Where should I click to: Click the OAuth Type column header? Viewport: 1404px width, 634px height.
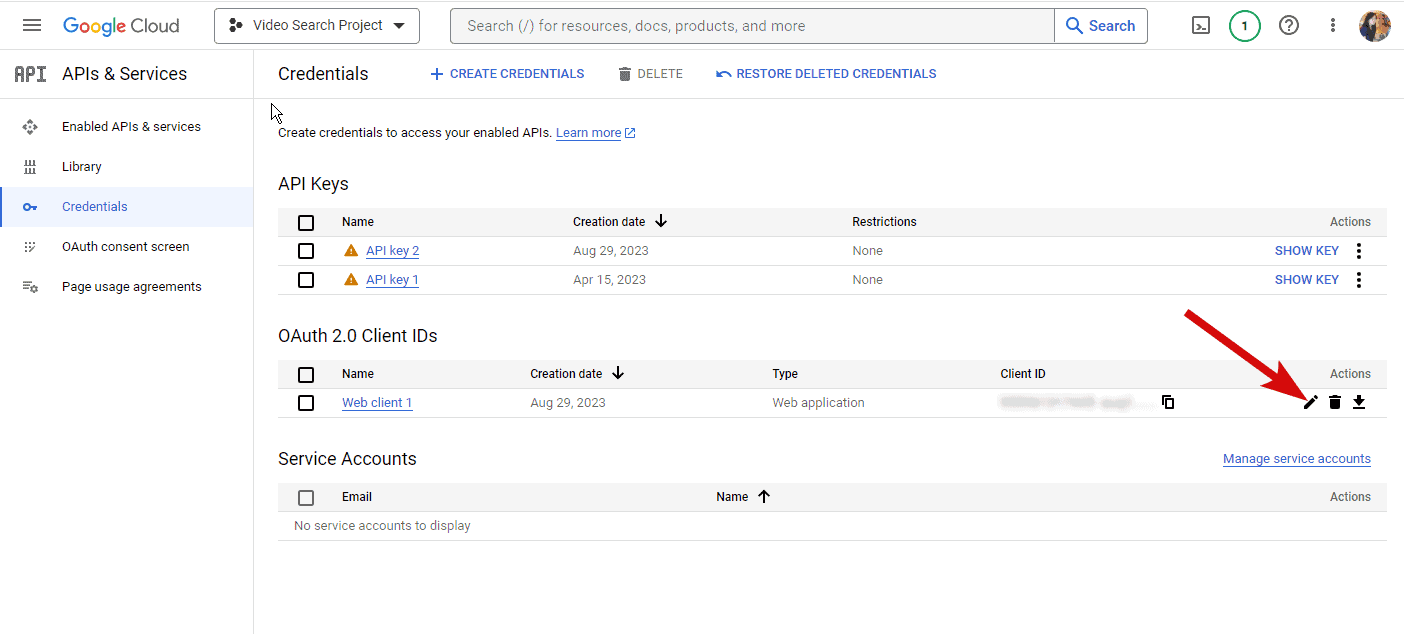pos(785,374)
